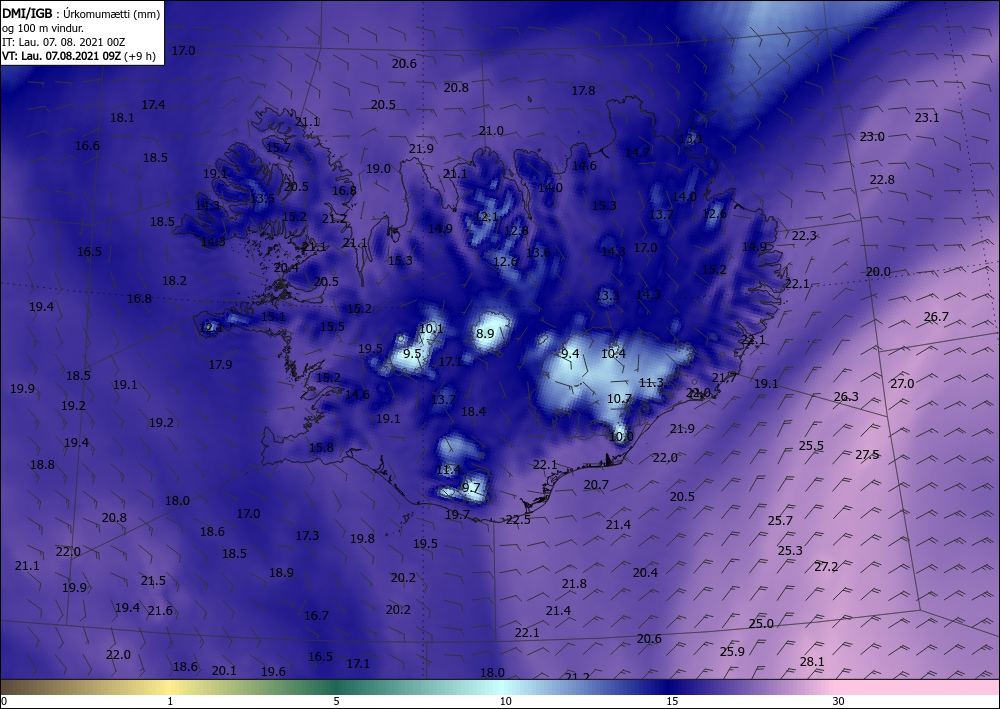Click the 16.7 value on the map

[316, 617]
